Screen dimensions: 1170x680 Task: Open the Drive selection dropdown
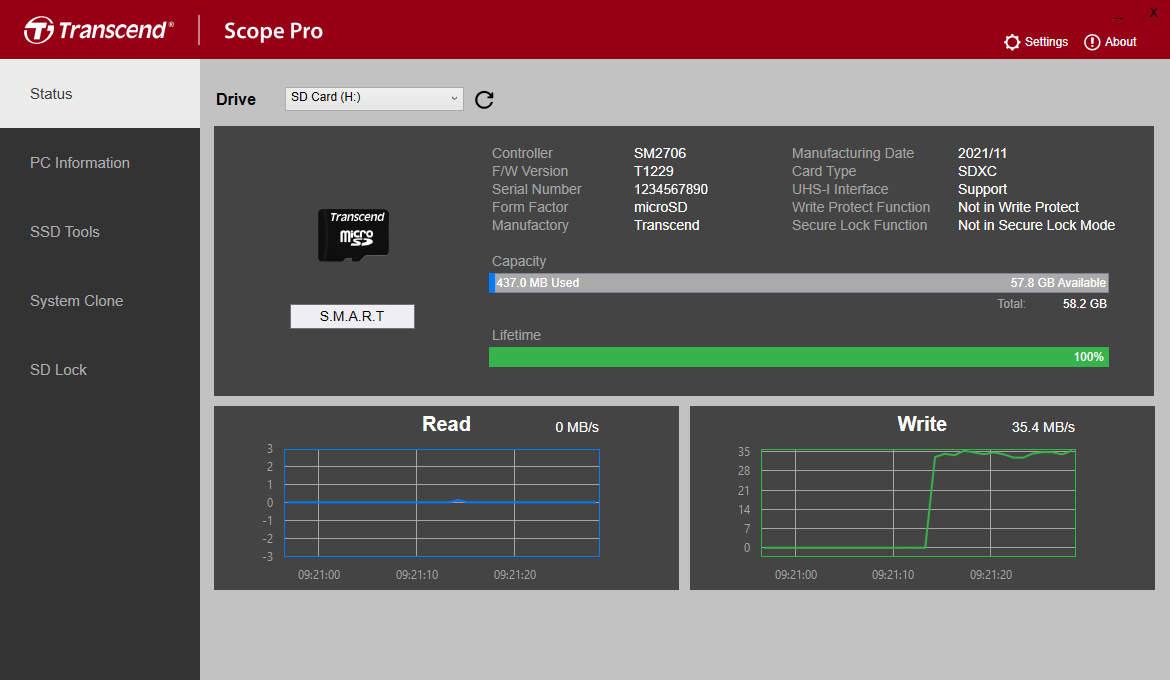coord(374,99)
